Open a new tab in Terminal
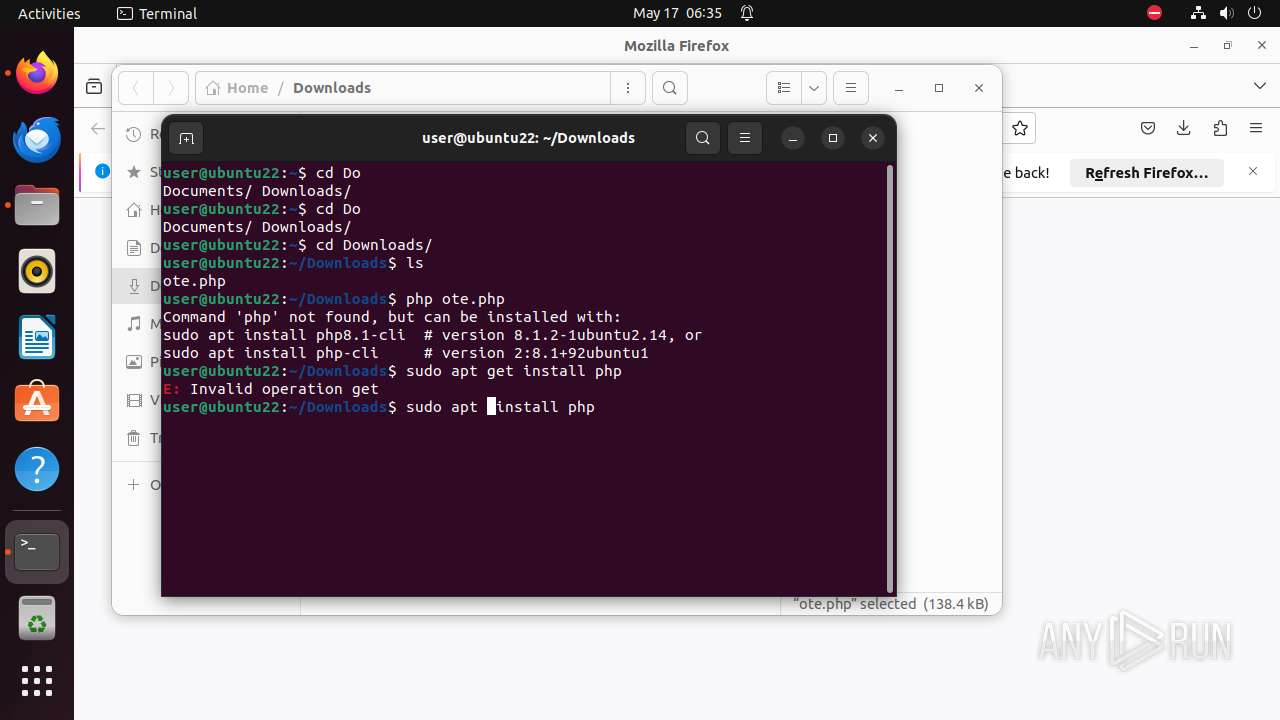 [186, 138]
